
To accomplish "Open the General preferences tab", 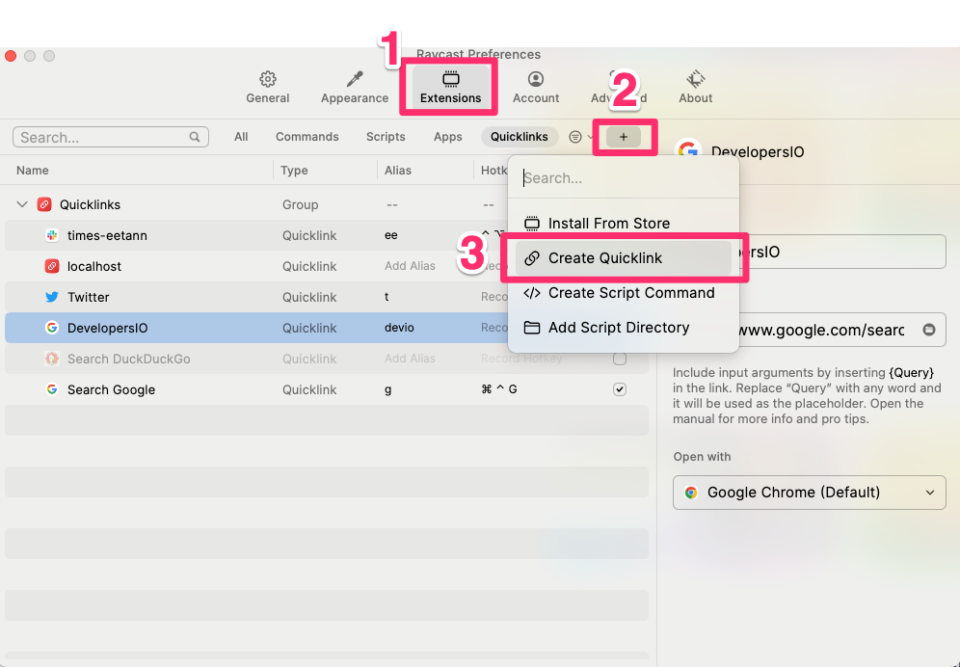I will [x=268, y=88].
